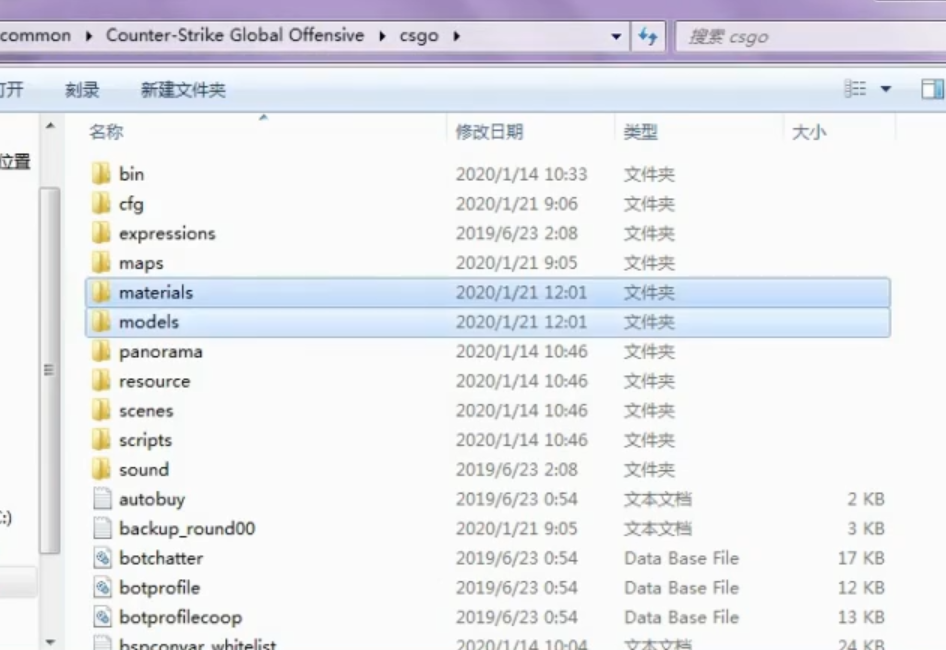Select the botchatter file name
This screenshot has width=946, height=650.
coord(161,558)
